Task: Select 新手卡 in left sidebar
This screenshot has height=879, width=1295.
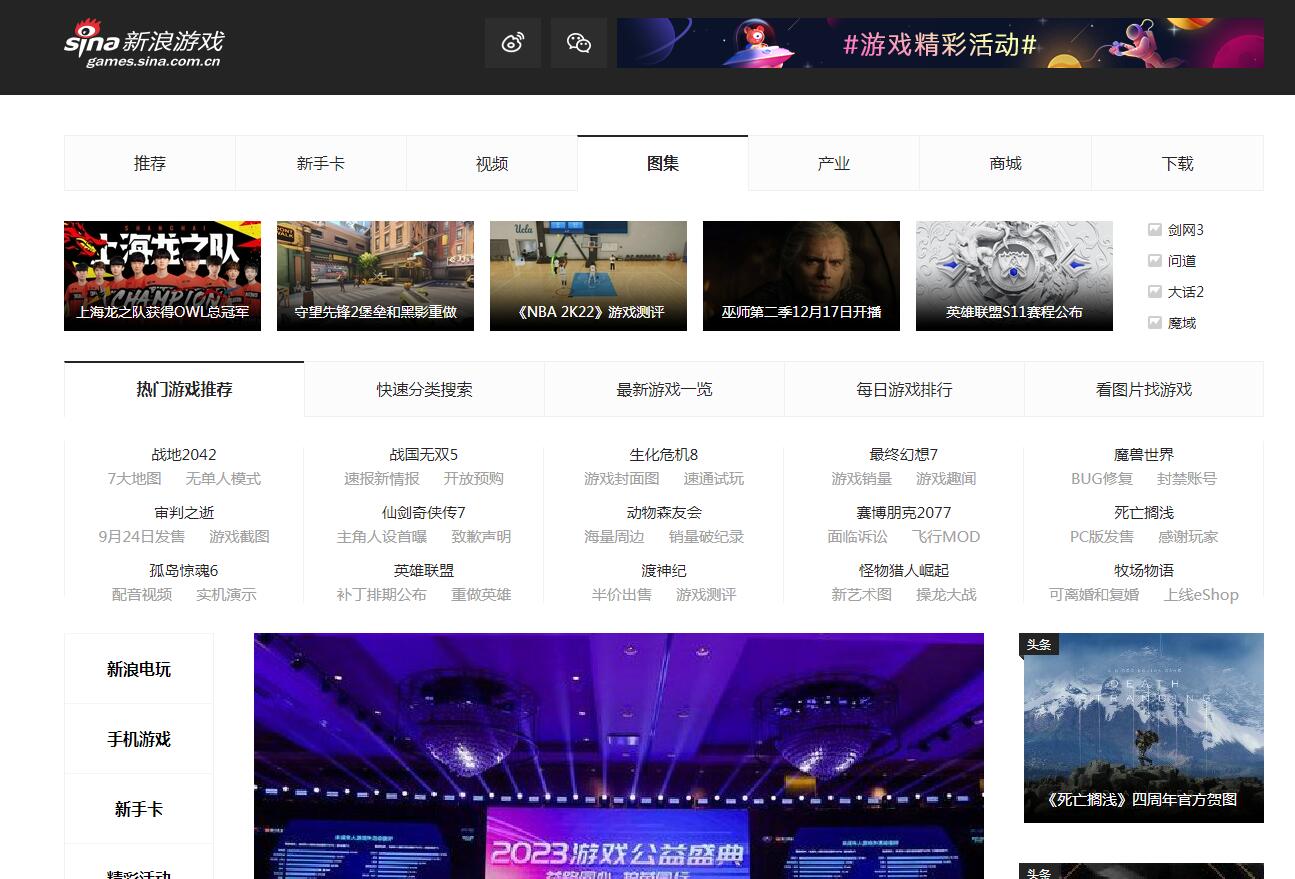Action: coord(139,809)
